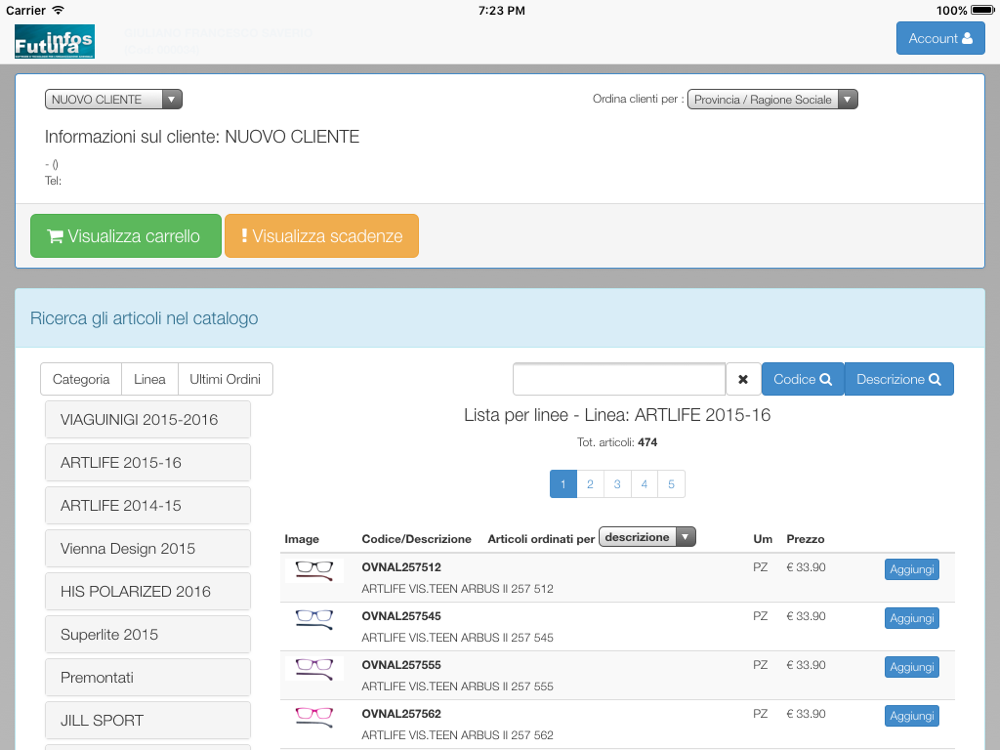
Task: Clear the search field with the X button
Action: coord(743,379)
